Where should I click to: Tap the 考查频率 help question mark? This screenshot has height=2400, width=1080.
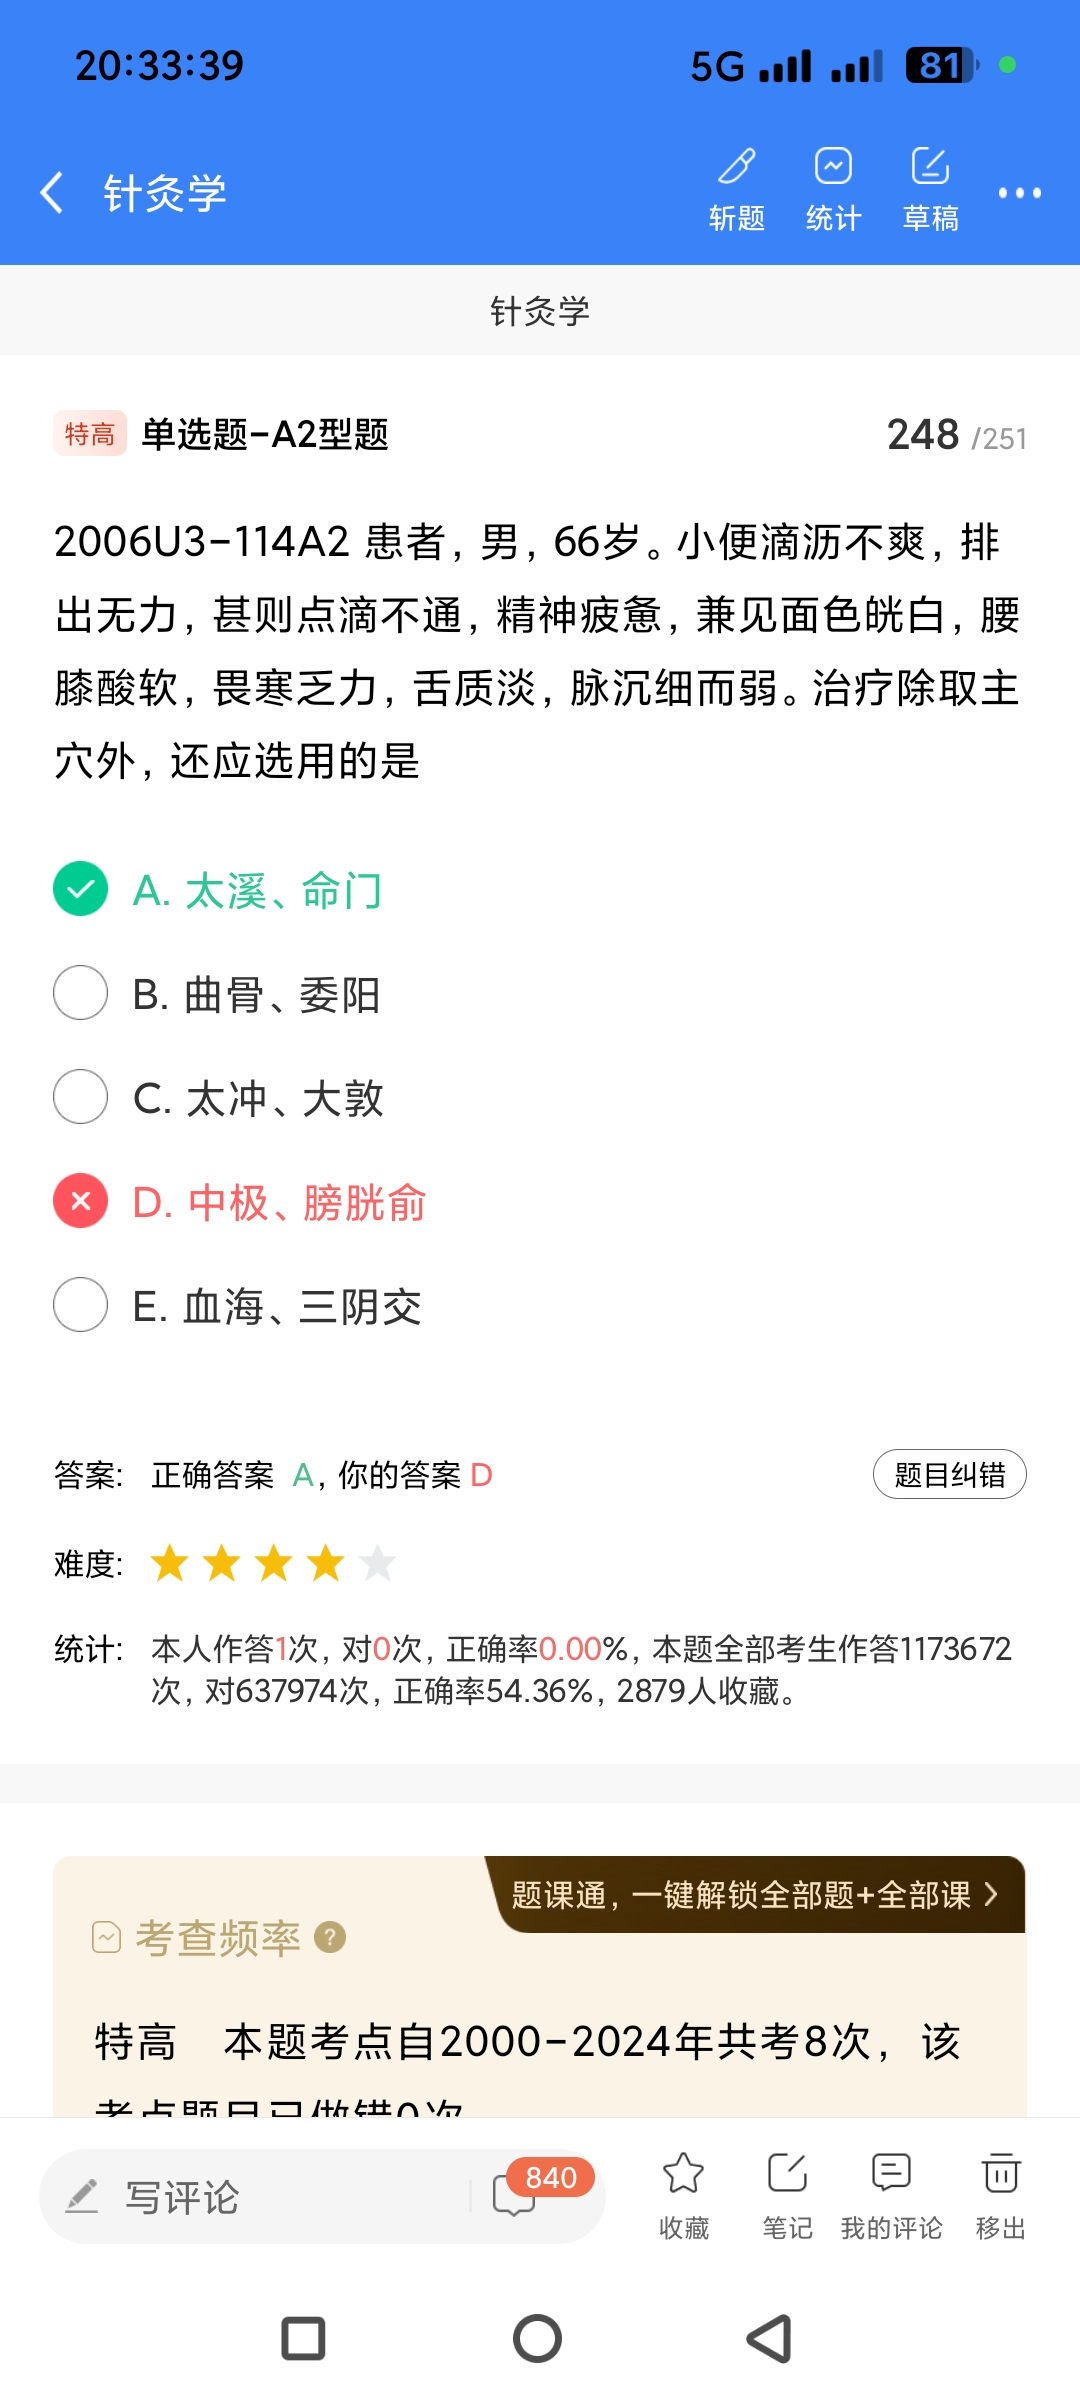pos(330,1938)
